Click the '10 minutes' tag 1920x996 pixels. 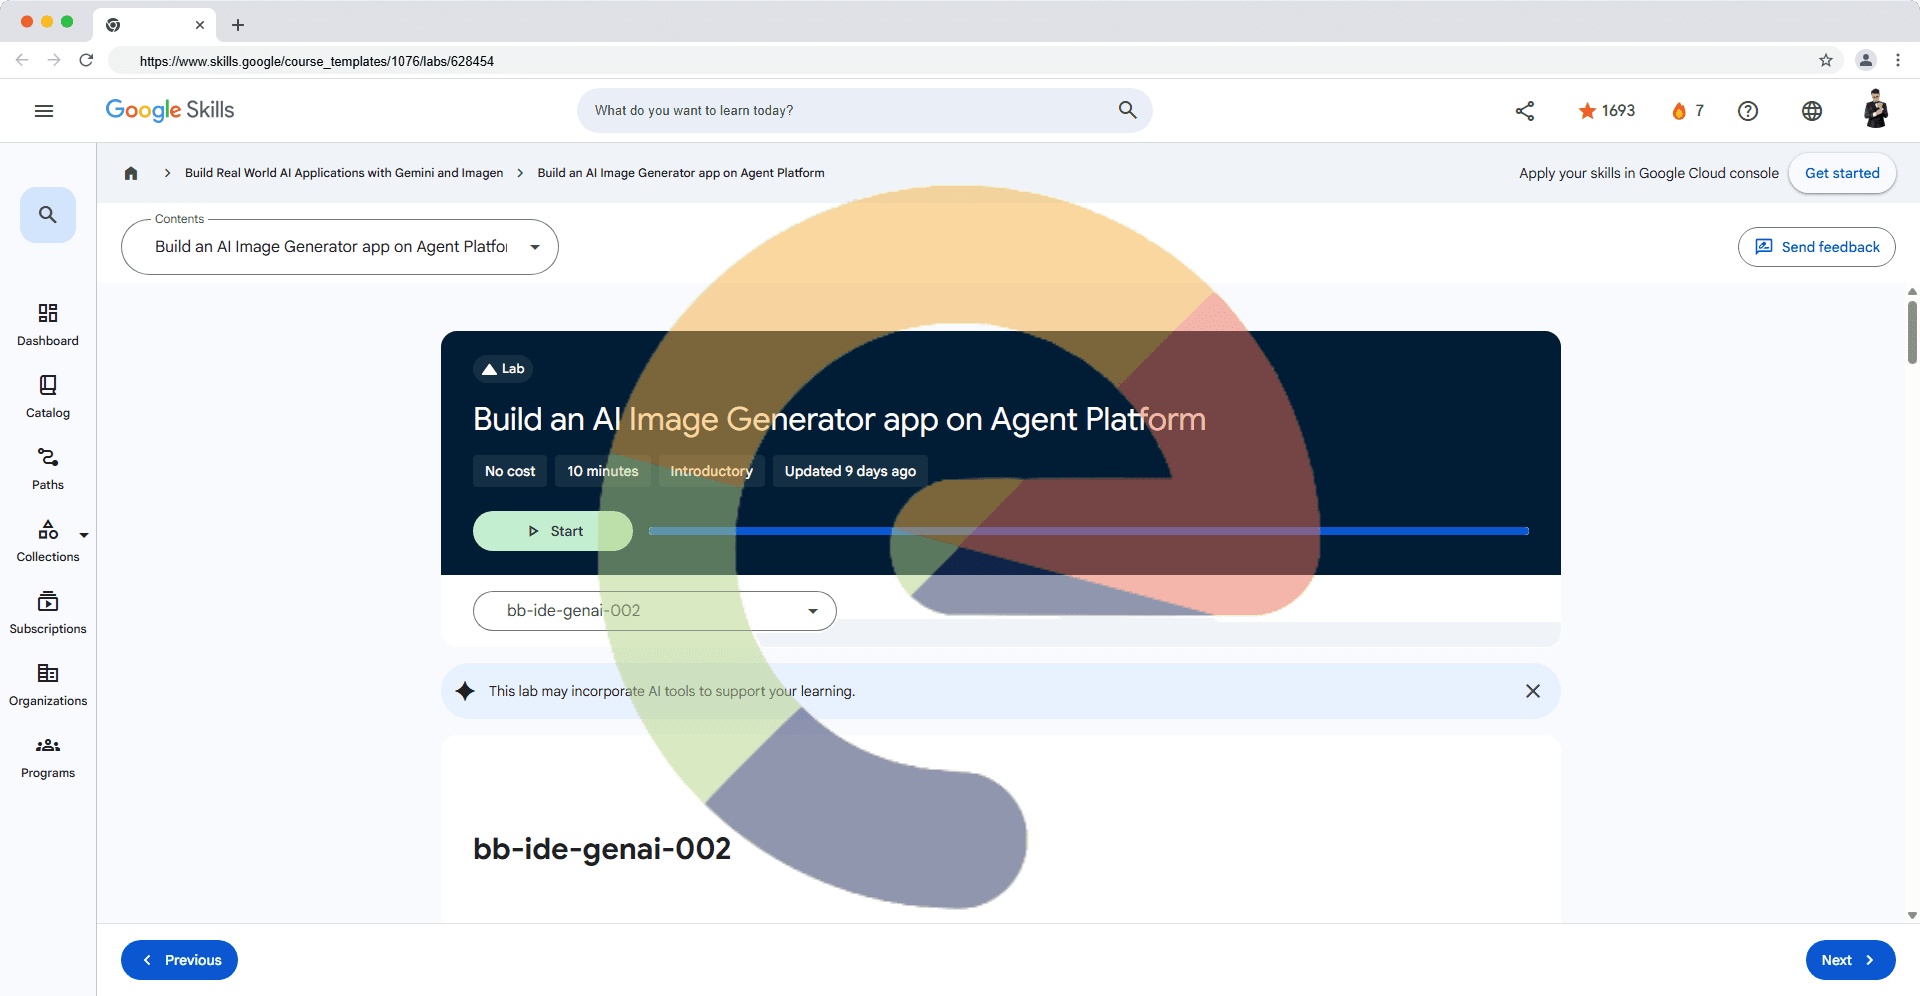(x=603, y=471)
